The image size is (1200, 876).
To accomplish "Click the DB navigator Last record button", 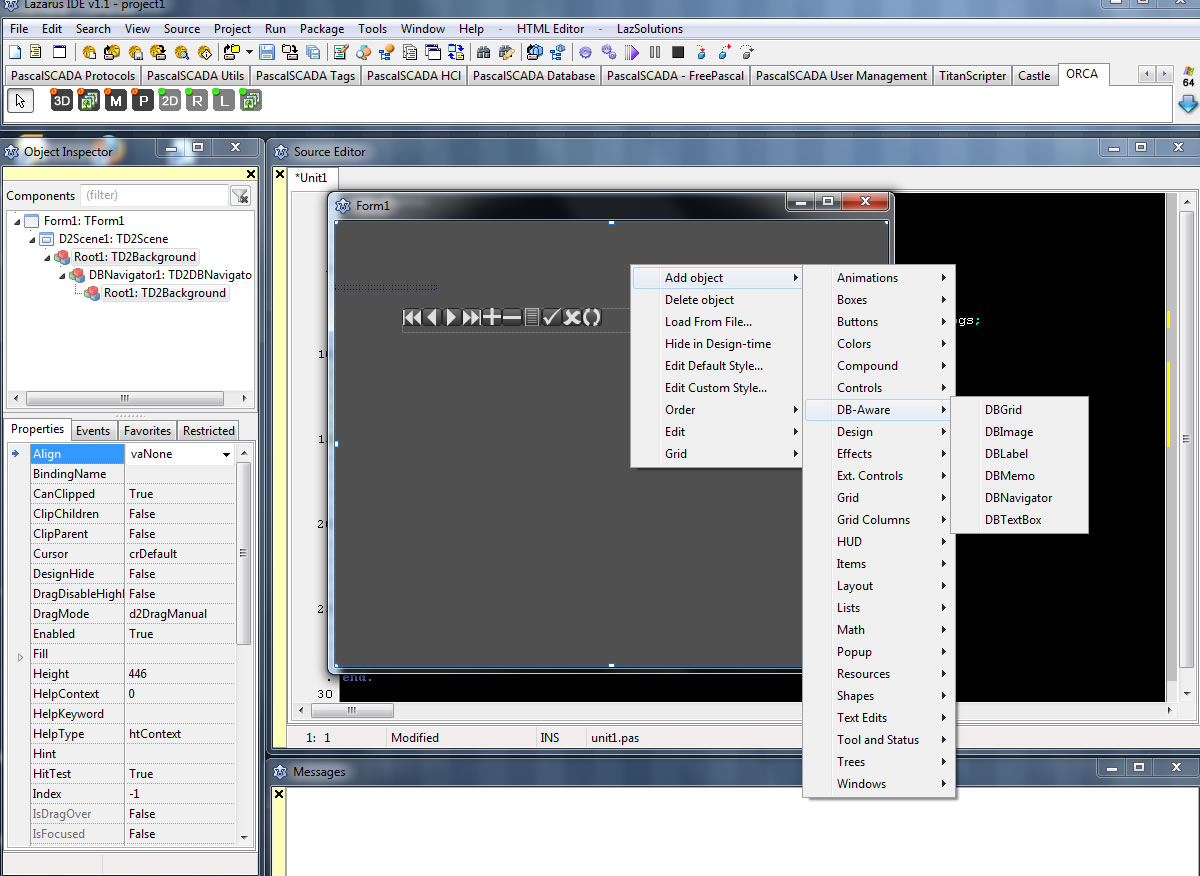I will coord(472,317).
